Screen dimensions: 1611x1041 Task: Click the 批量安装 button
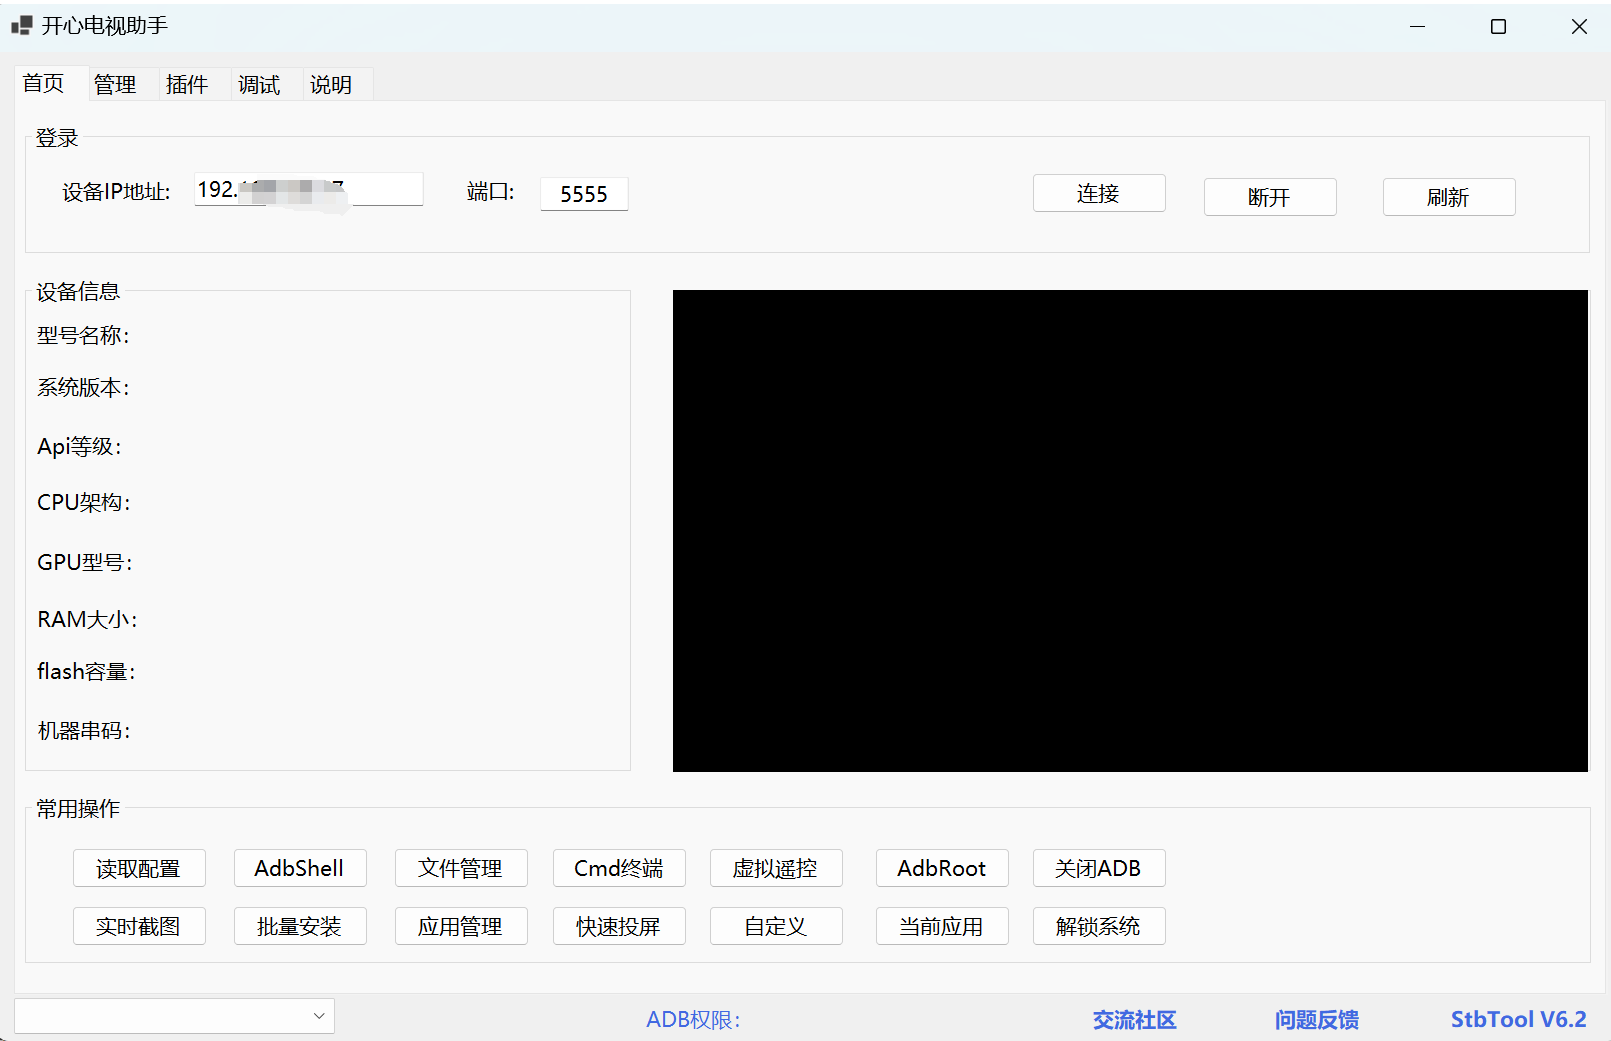(300, 926)
